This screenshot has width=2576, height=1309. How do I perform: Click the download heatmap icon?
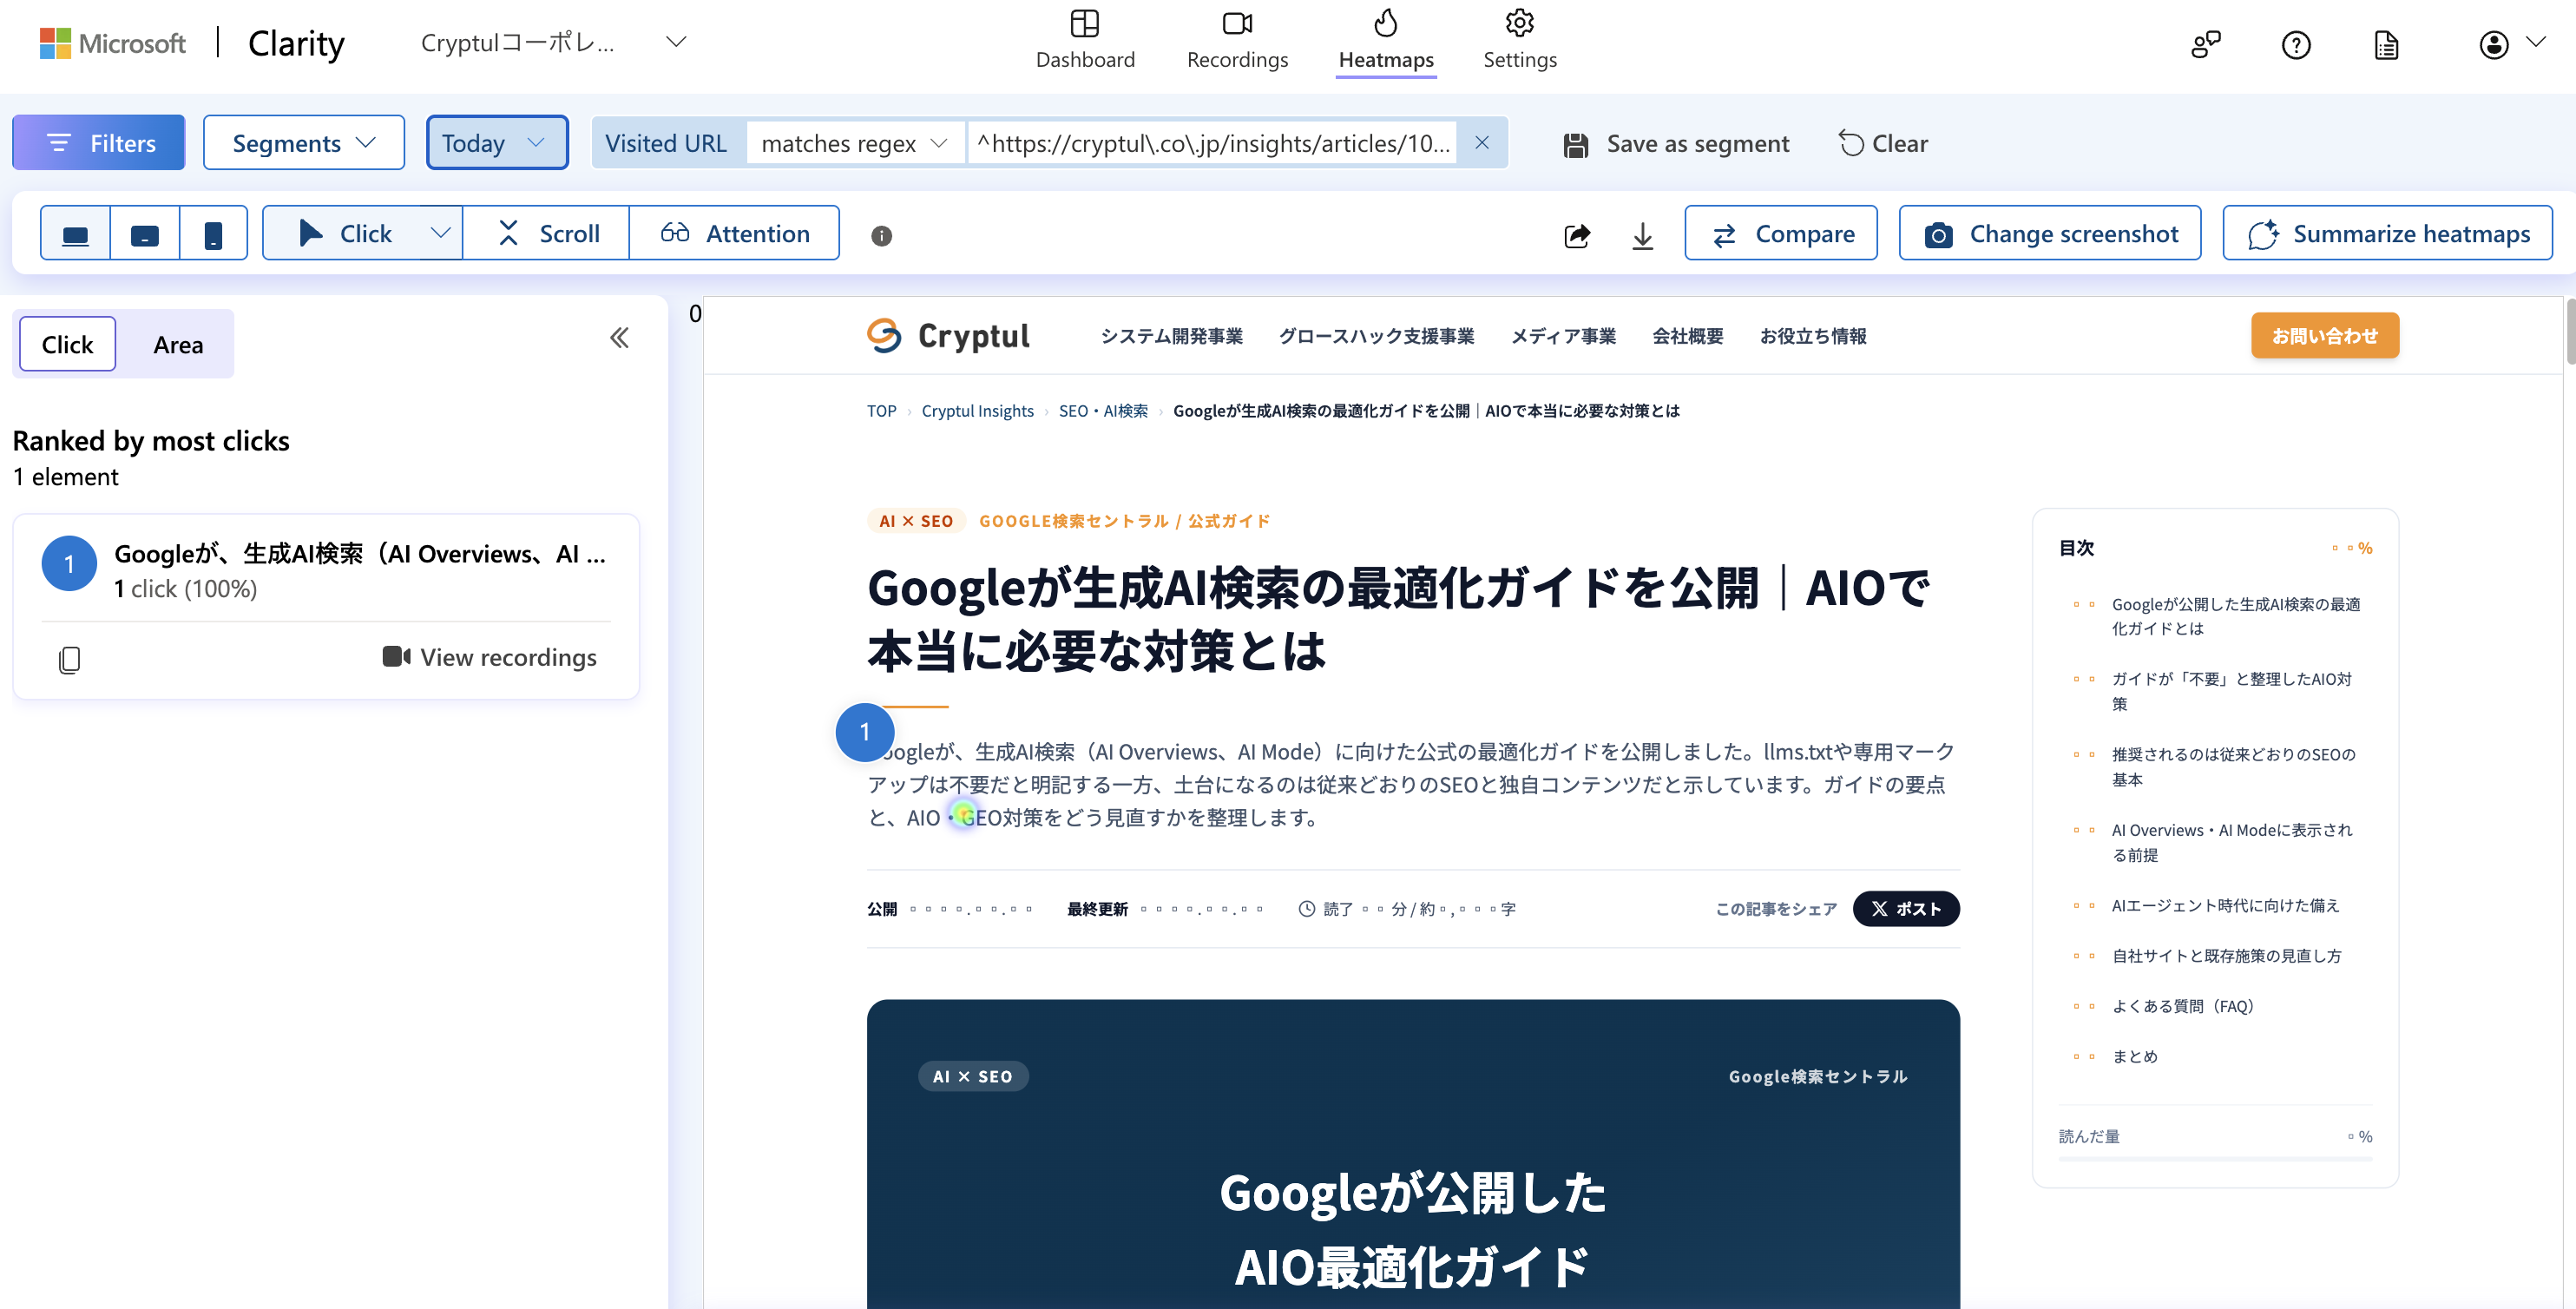[1642, 236]
